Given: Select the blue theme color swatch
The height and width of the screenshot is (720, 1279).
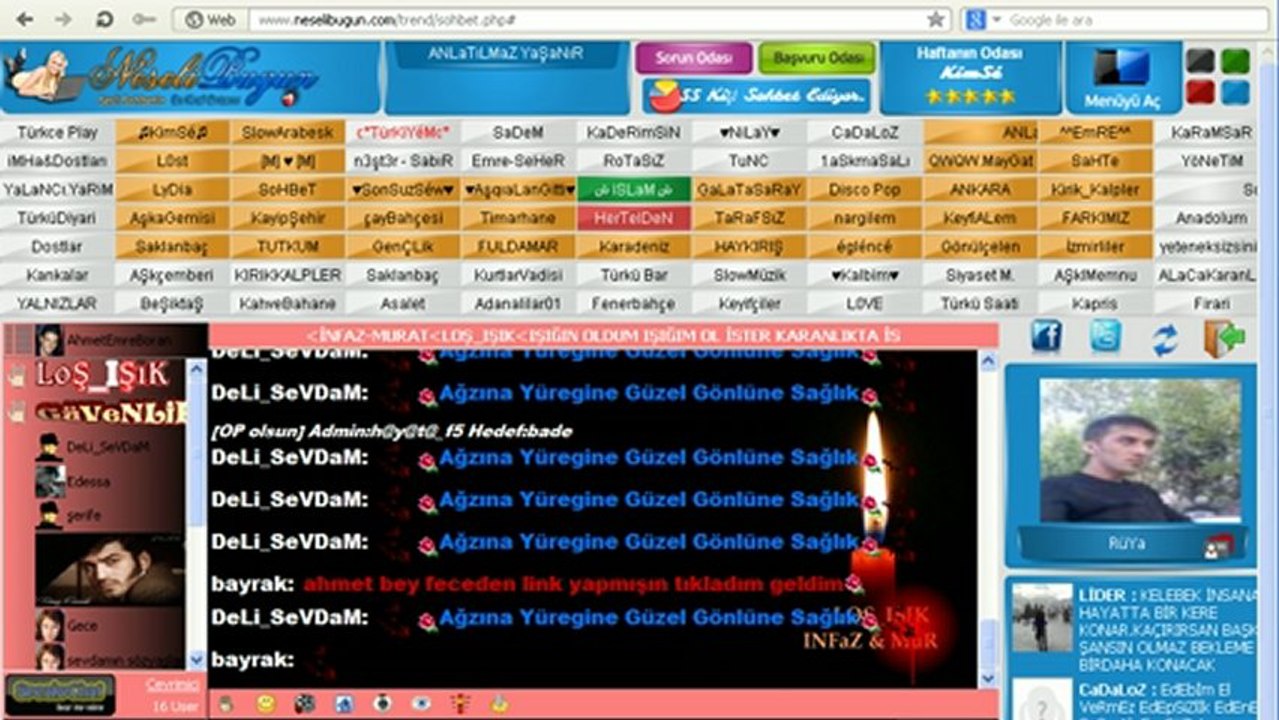Looking at the screenshot, I should pos(1235,93).
